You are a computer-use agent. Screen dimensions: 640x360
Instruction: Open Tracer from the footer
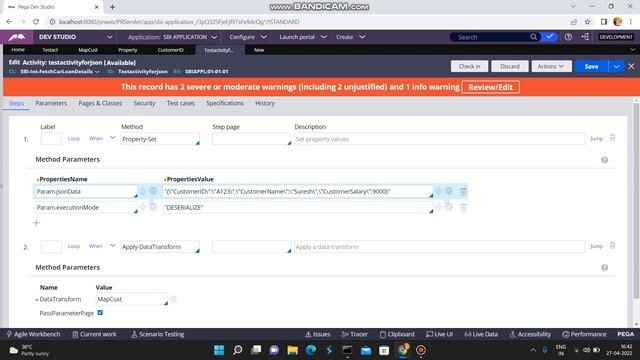pyautogui.click(x=354, y=334)
